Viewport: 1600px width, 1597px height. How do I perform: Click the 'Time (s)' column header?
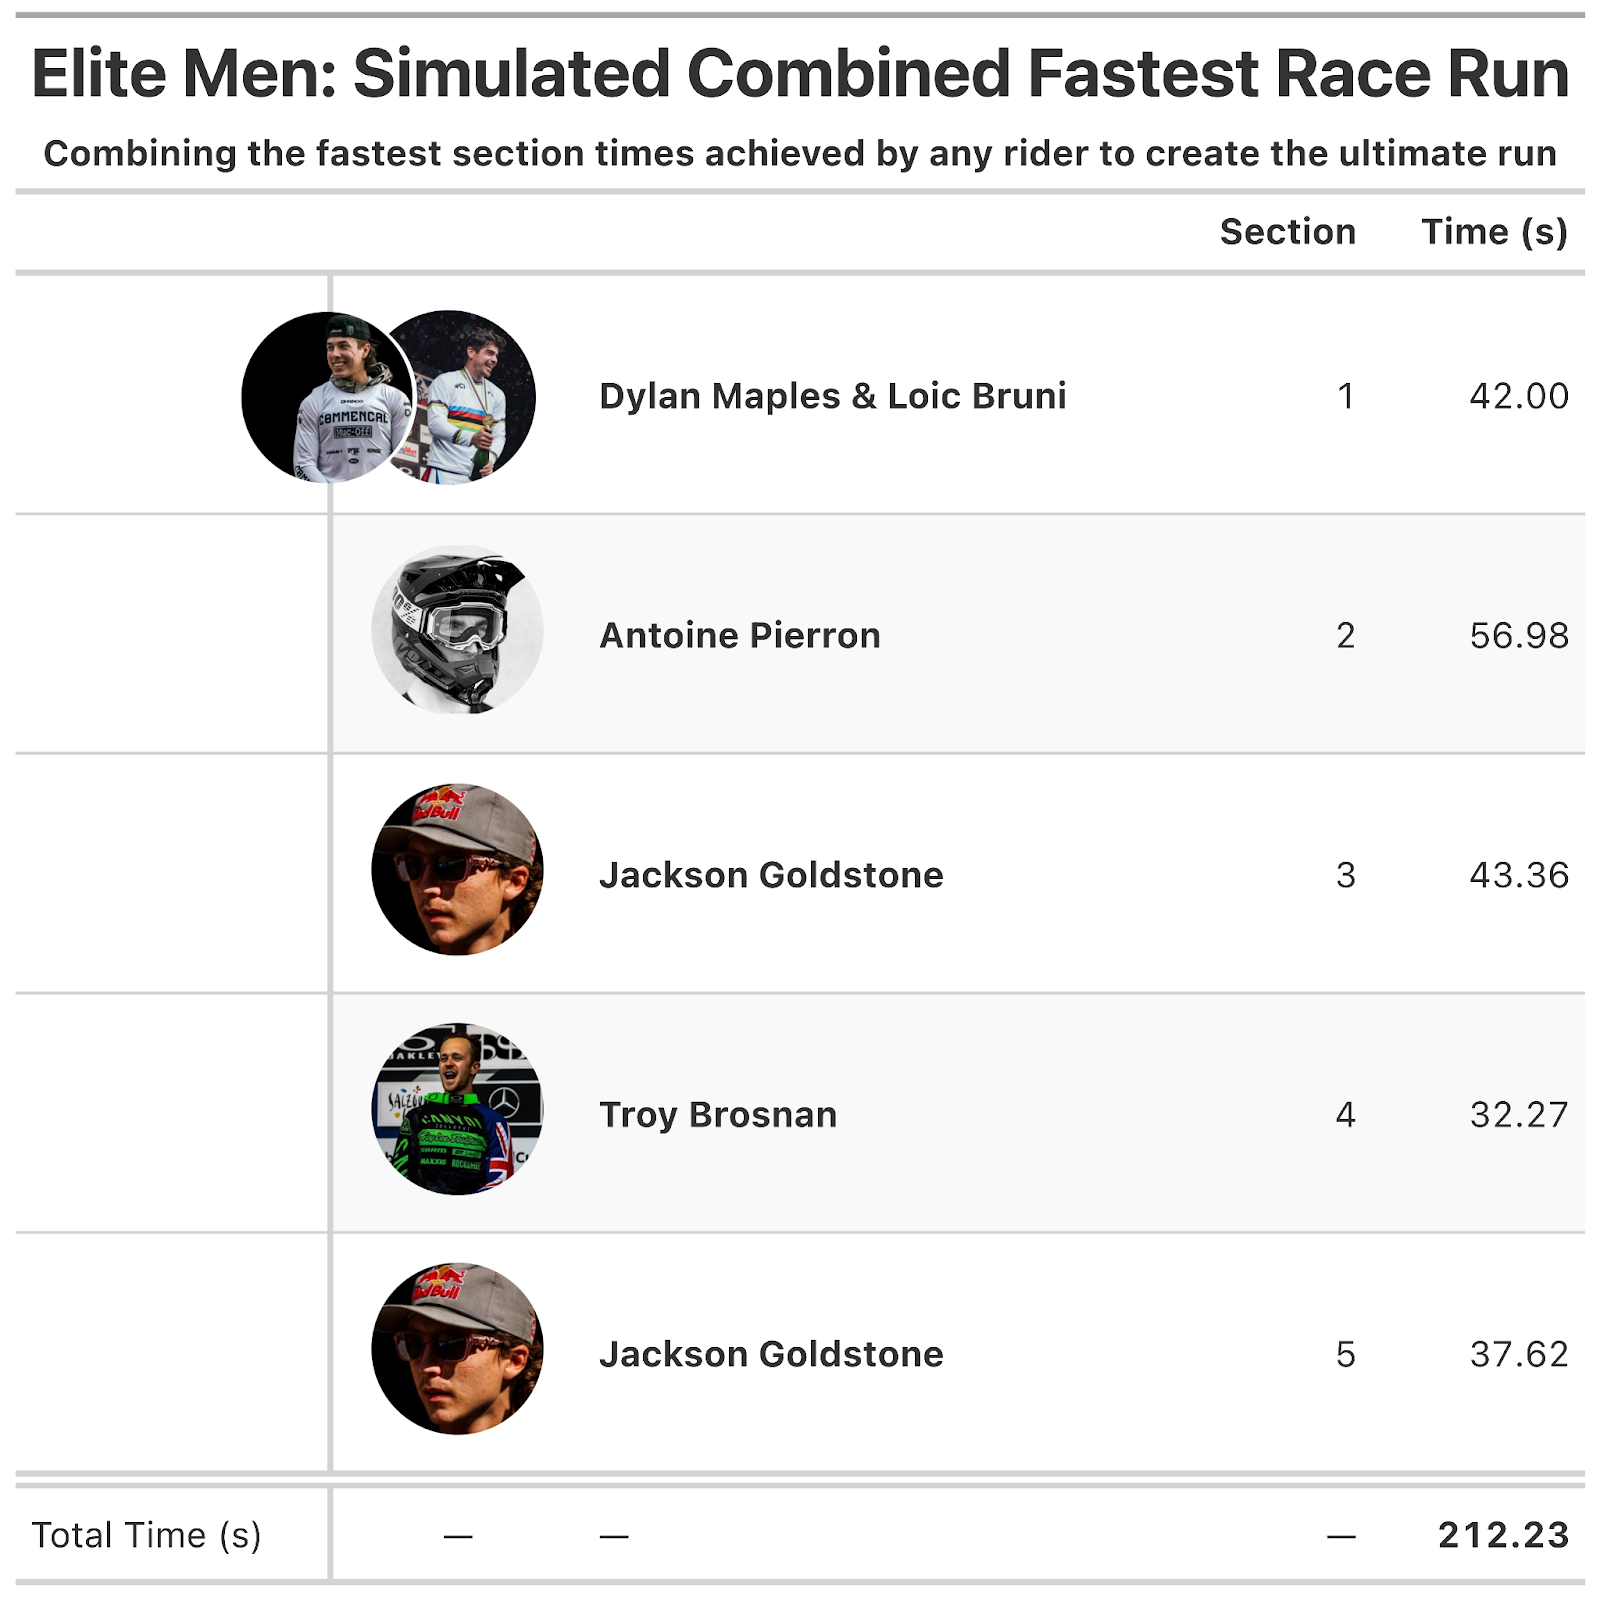(1494, 232)
